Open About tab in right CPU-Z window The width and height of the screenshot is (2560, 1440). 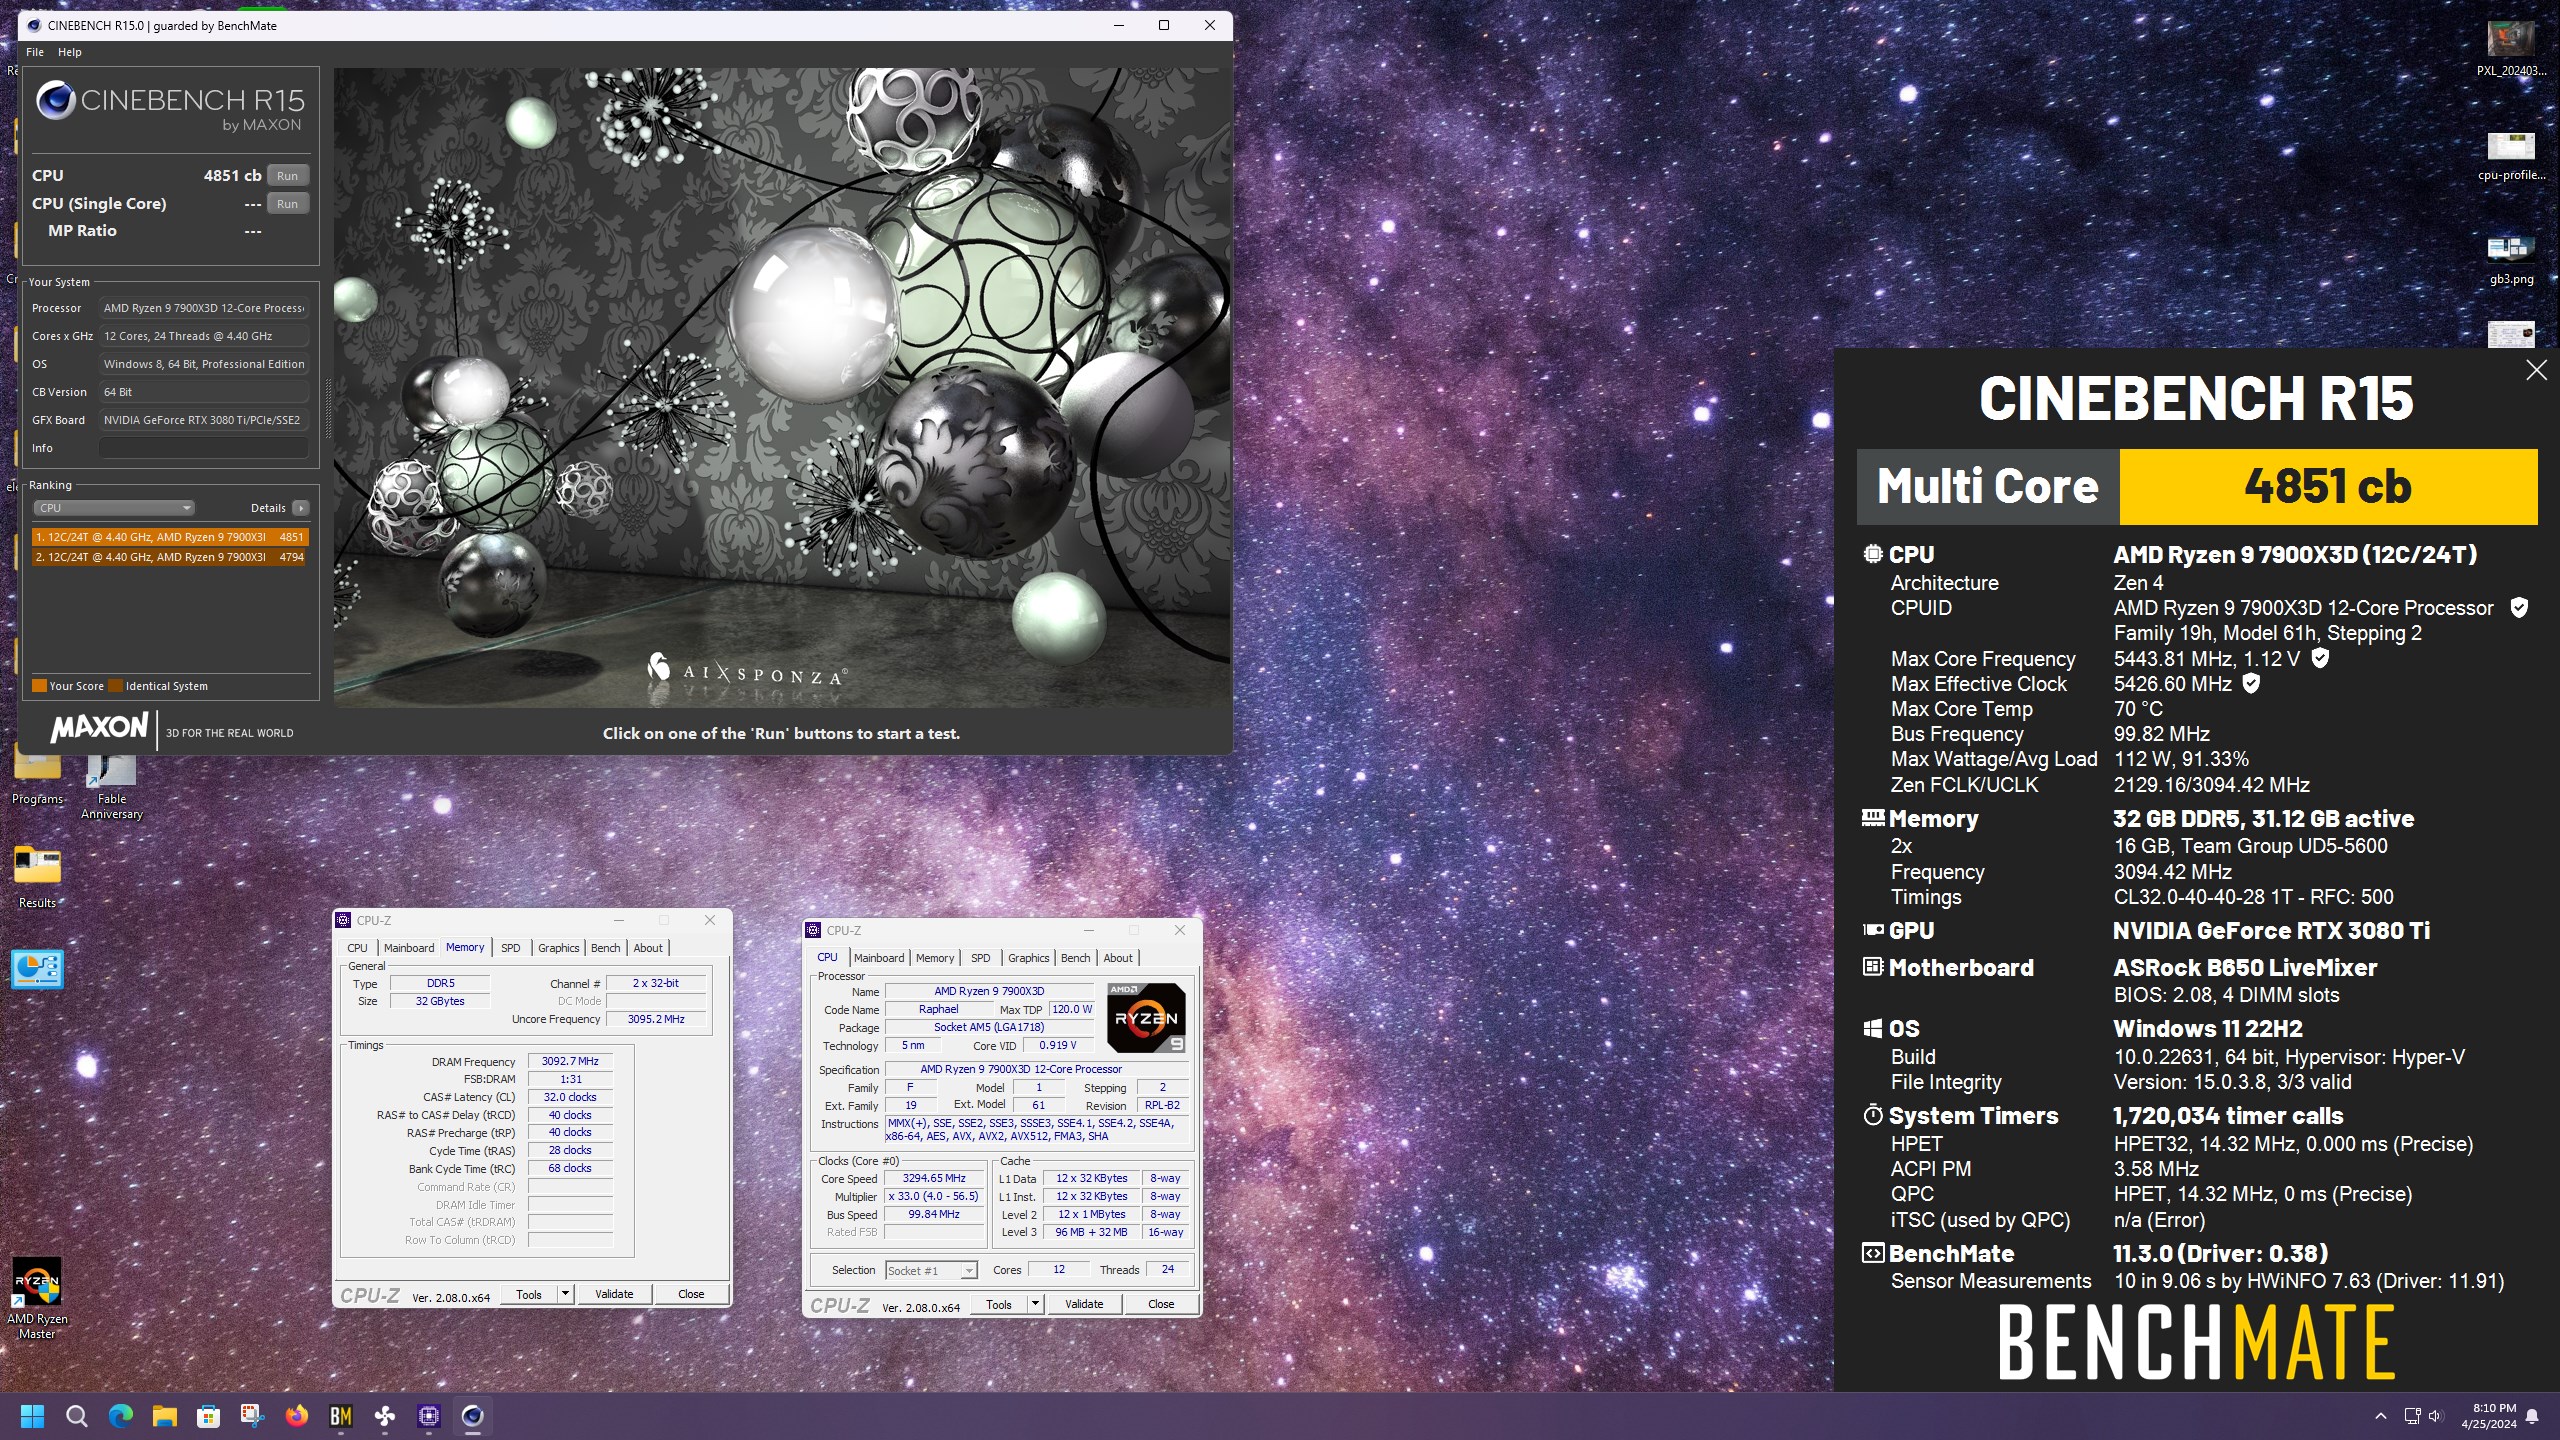(x=1118, y=958)
